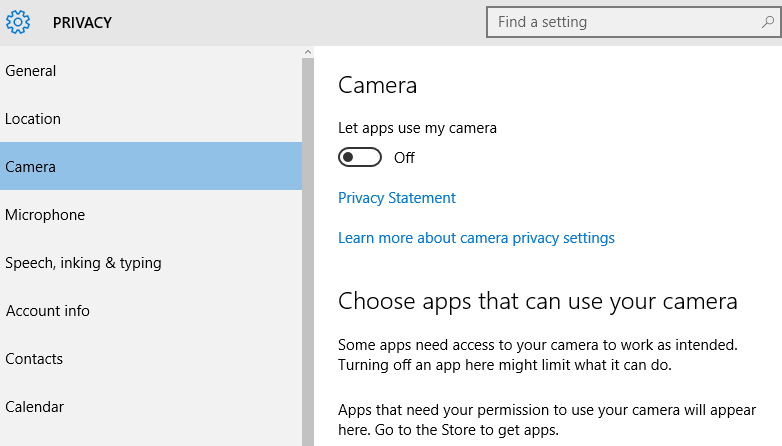The width and height of the screenshot is (782, 446).
Task: Click the PRIVACY title header
Action: [x=82, y=23]
